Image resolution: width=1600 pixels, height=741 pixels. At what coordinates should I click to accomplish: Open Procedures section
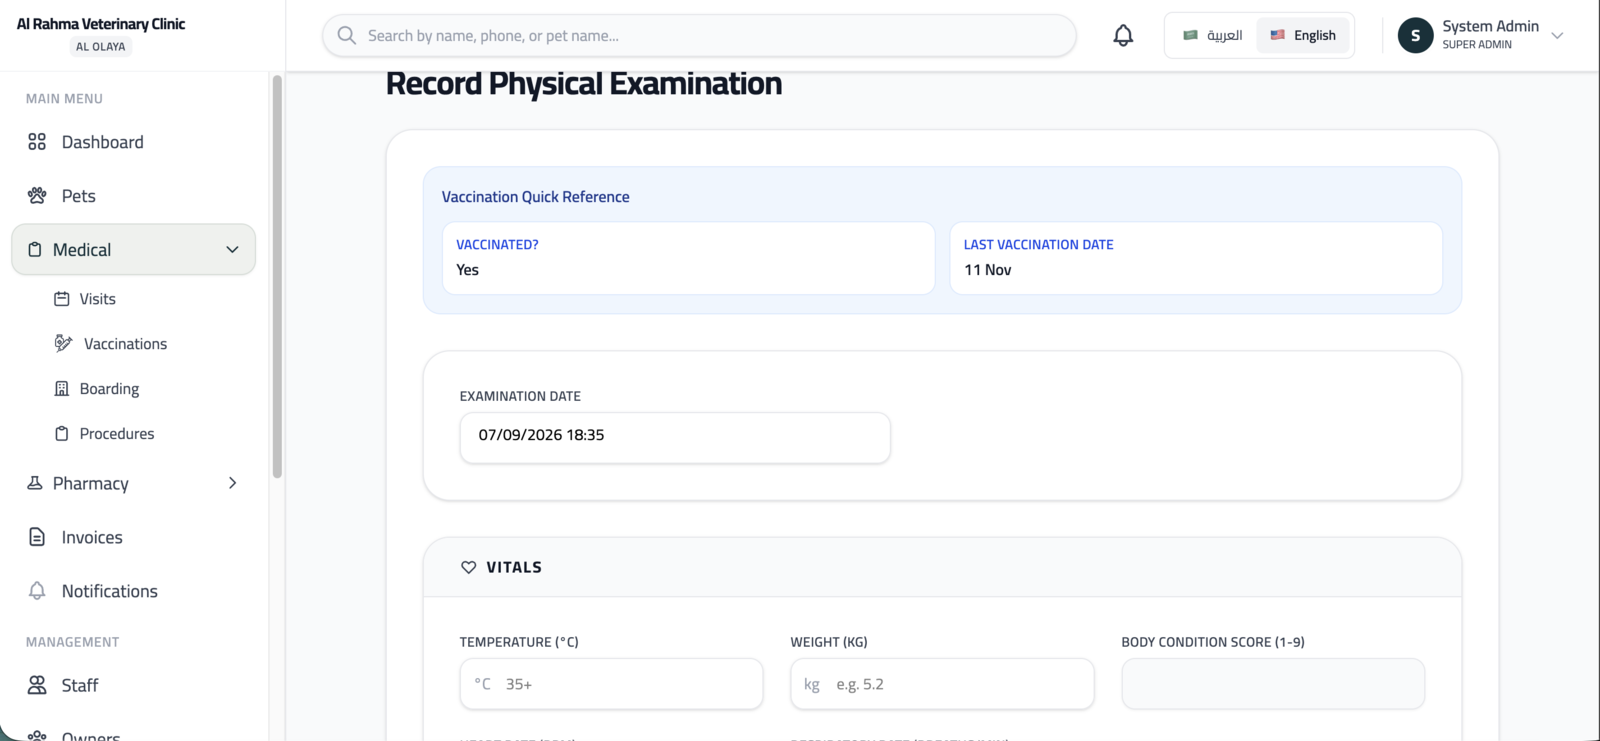click(x=117, y=434)
